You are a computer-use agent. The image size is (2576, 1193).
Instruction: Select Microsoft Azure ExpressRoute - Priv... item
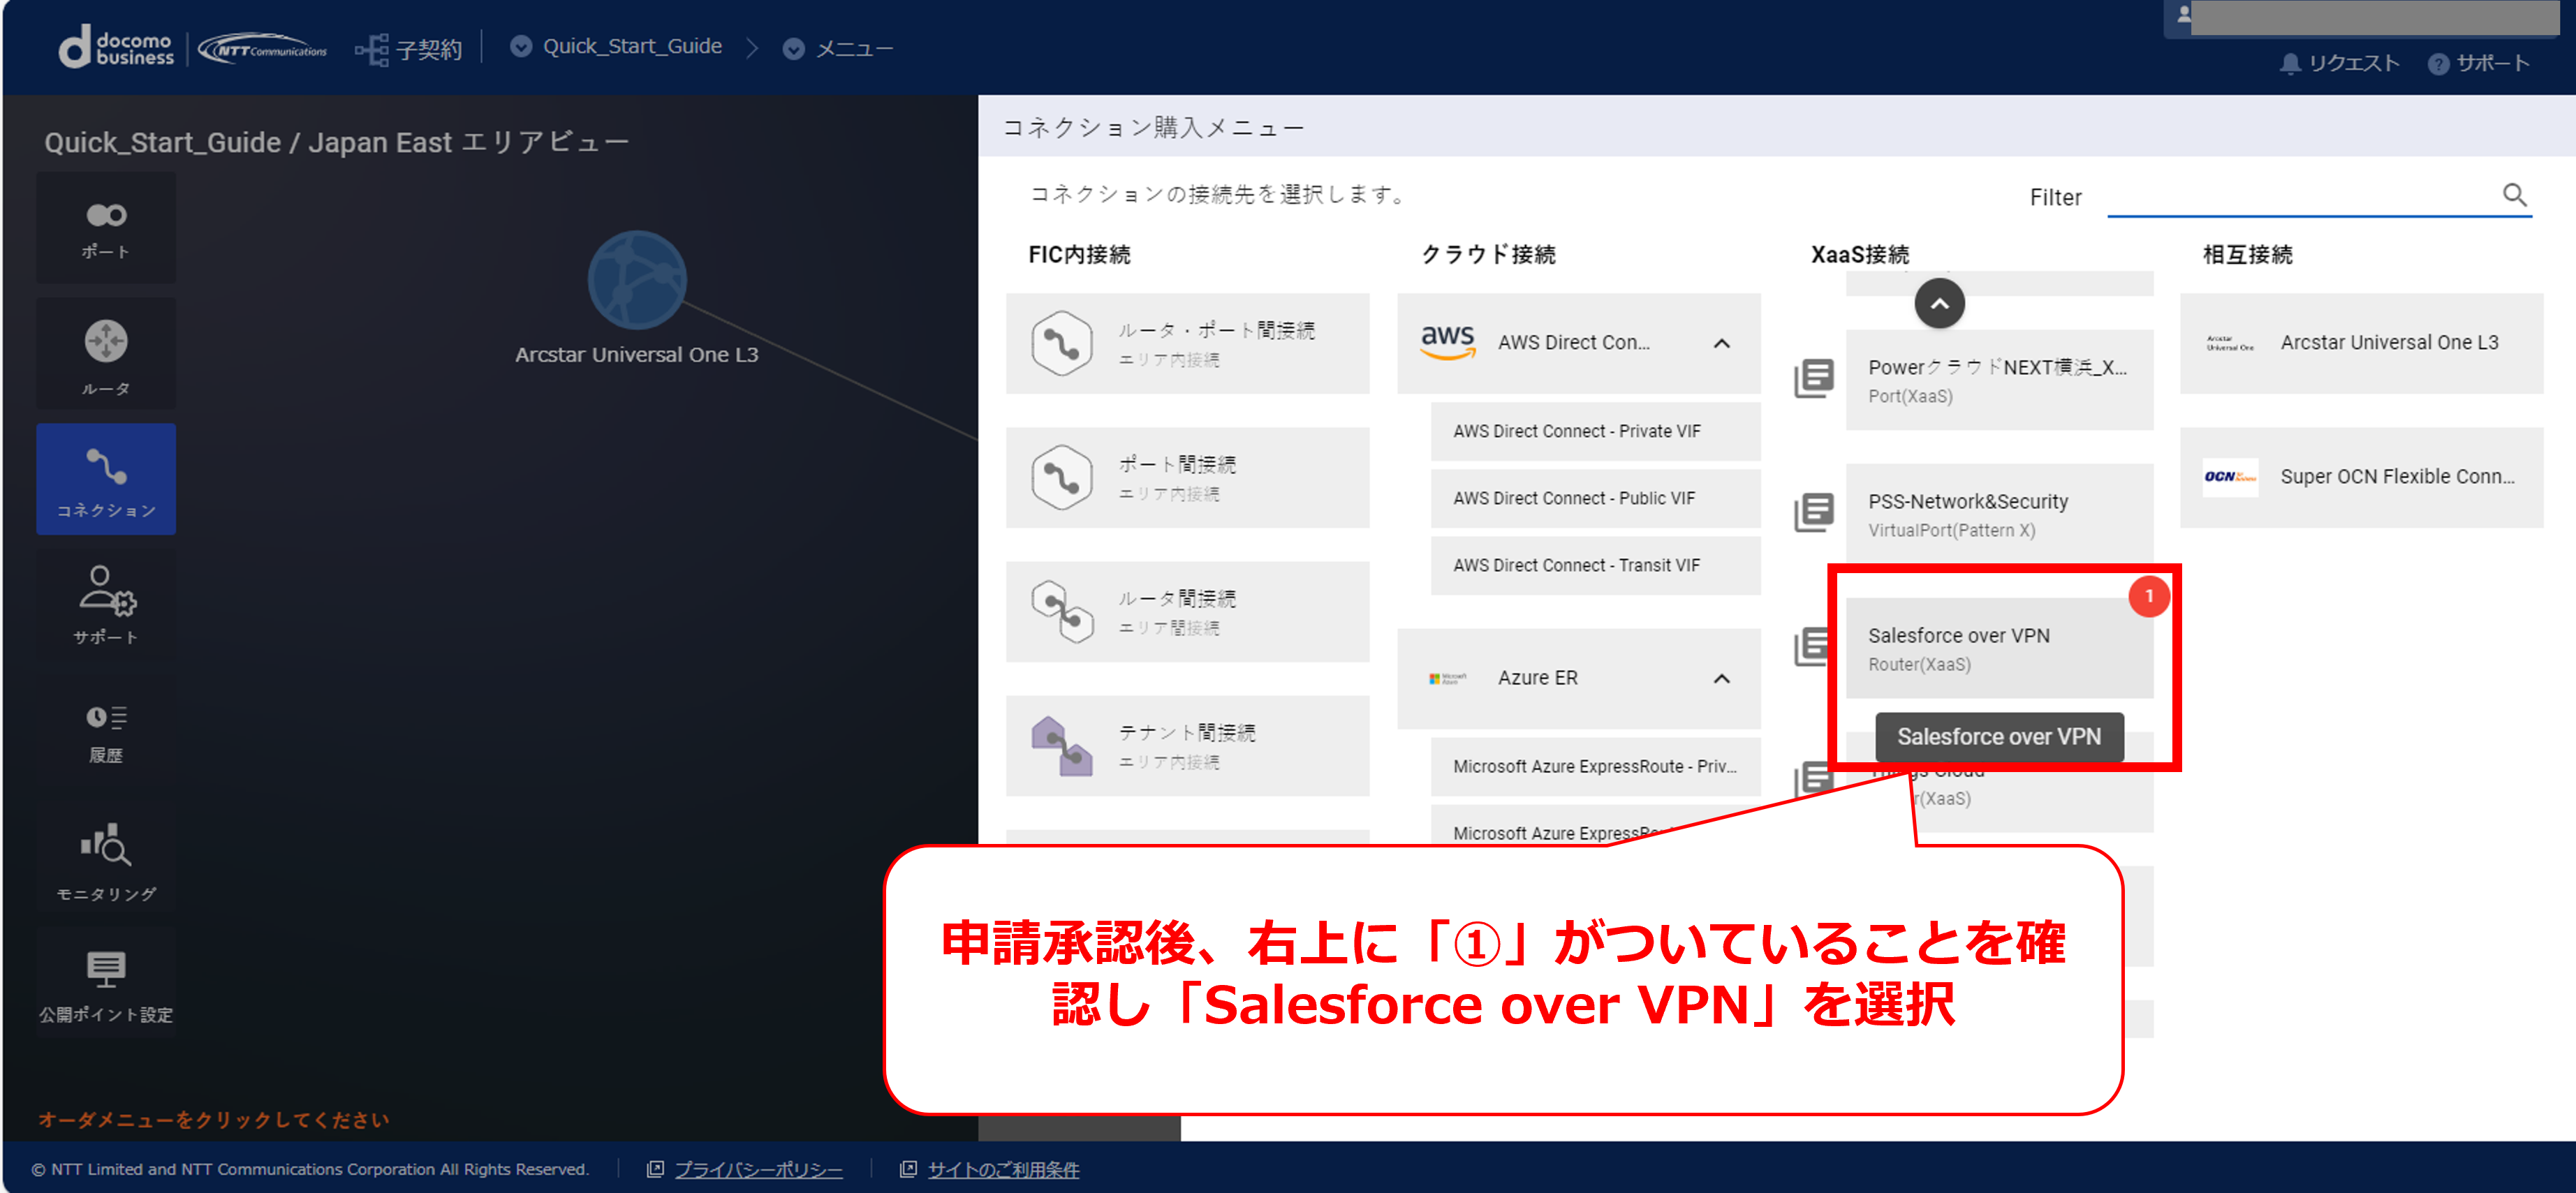point(1595,766)
